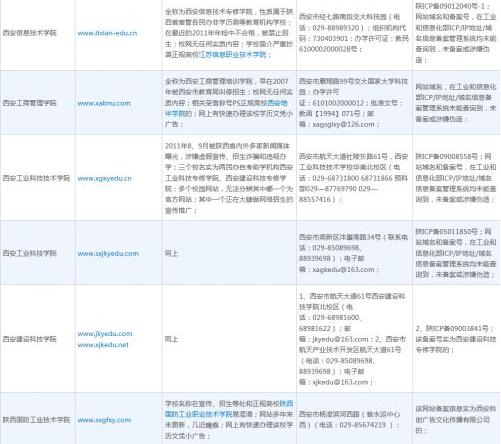Click the description starting 2011年8、9月

(229, 178)
